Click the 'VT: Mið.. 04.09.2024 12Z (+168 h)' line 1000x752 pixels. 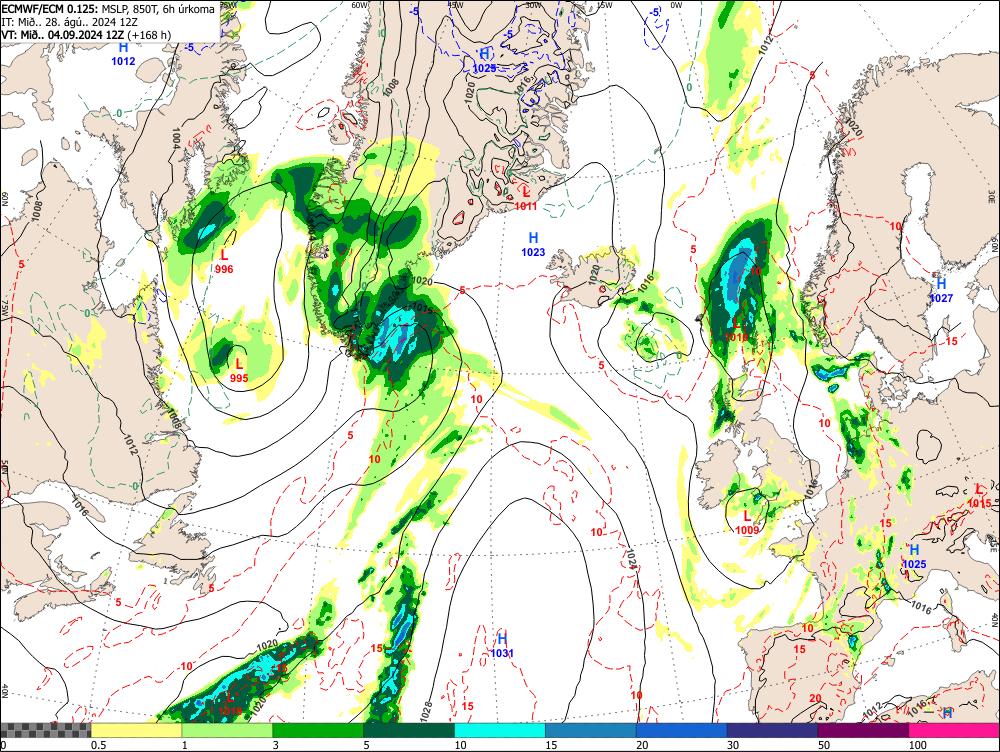[x=86, y=34]
